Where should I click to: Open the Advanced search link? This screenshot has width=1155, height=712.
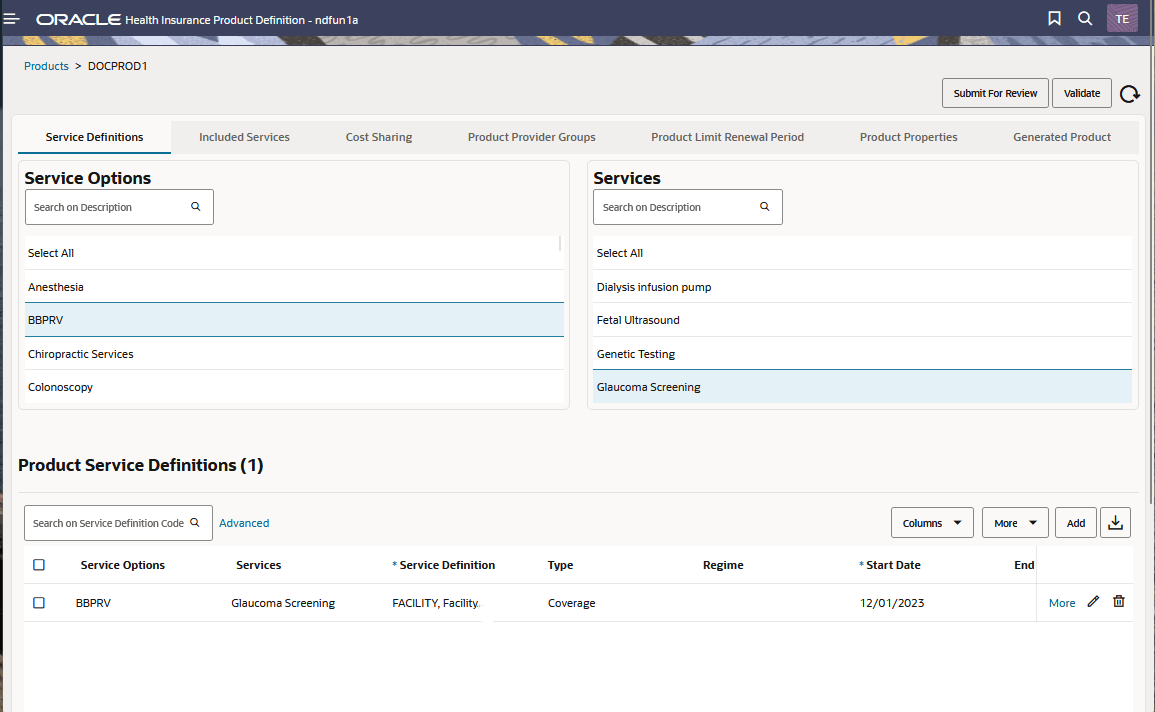click(x=244, y=523)
